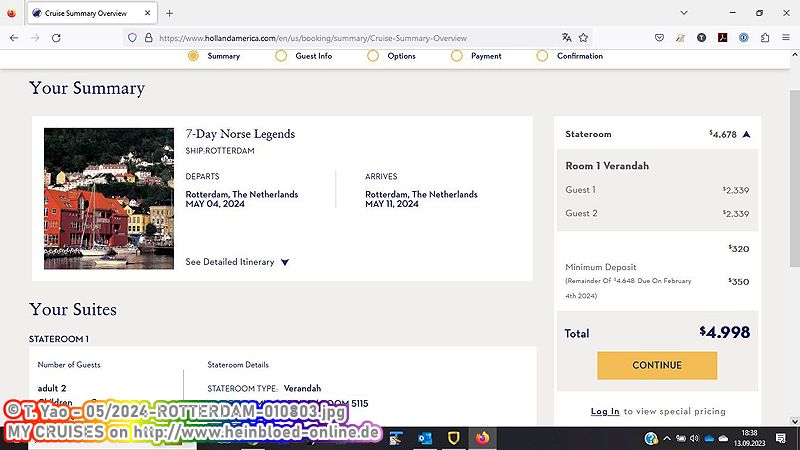This screenshot has height=450, width=800.
Task: Click the Log In link
Action: pos(605,411)
